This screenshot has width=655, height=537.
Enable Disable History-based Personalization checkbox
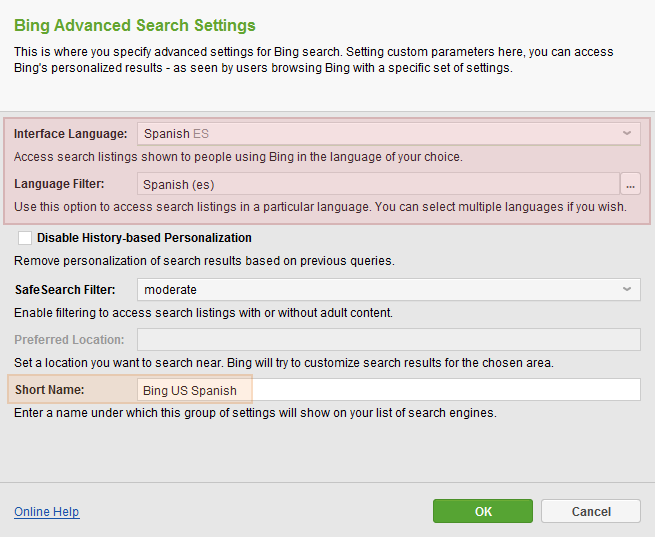25,238
